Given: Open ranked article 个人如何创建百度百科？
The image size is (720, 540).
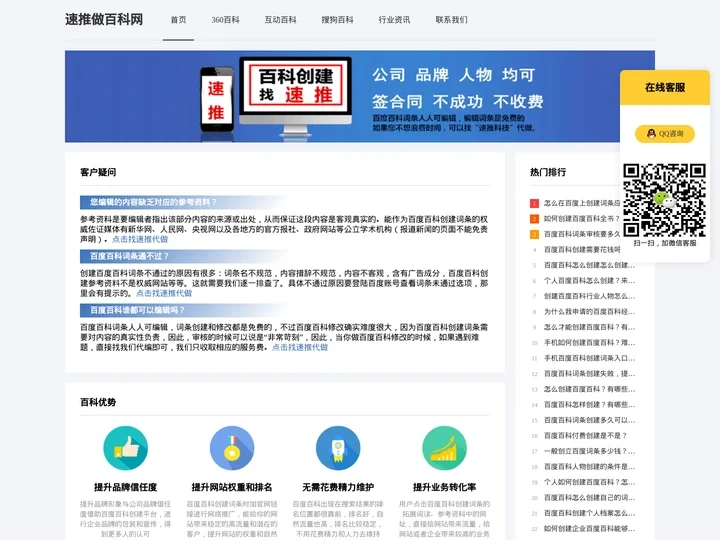Looking at the screenshot, I should point(590,483).
